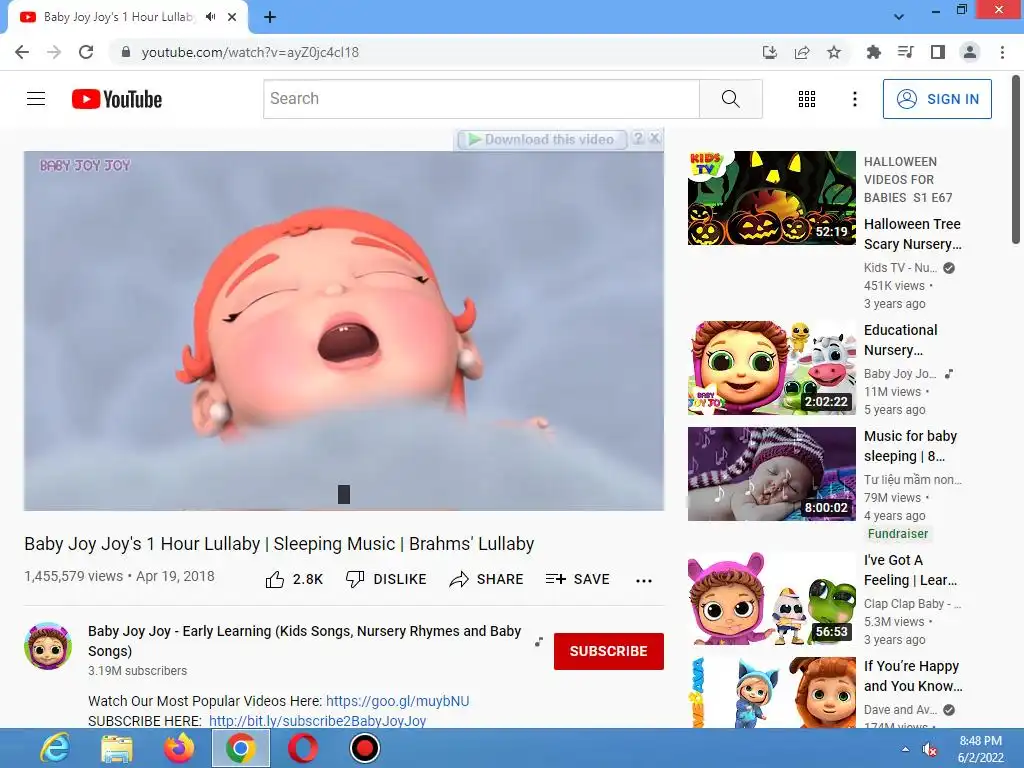The height and width of the screenshot is (768, 1024).
Task: Click the muted volume tray icon
Action: coord(929,749)
